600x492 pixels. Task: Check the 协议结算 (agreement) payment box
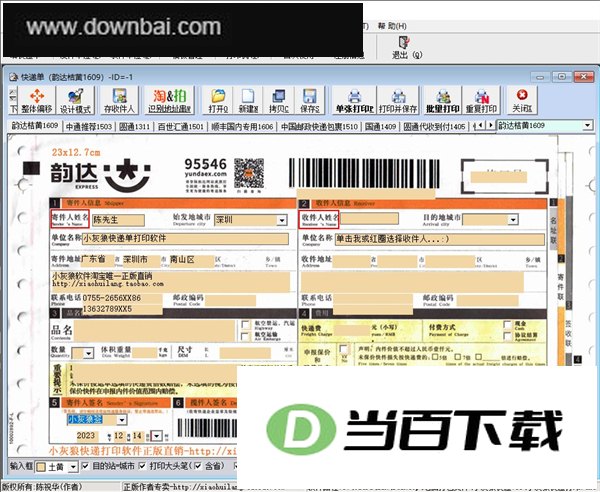pyautogui.click(x=507, y=336)
